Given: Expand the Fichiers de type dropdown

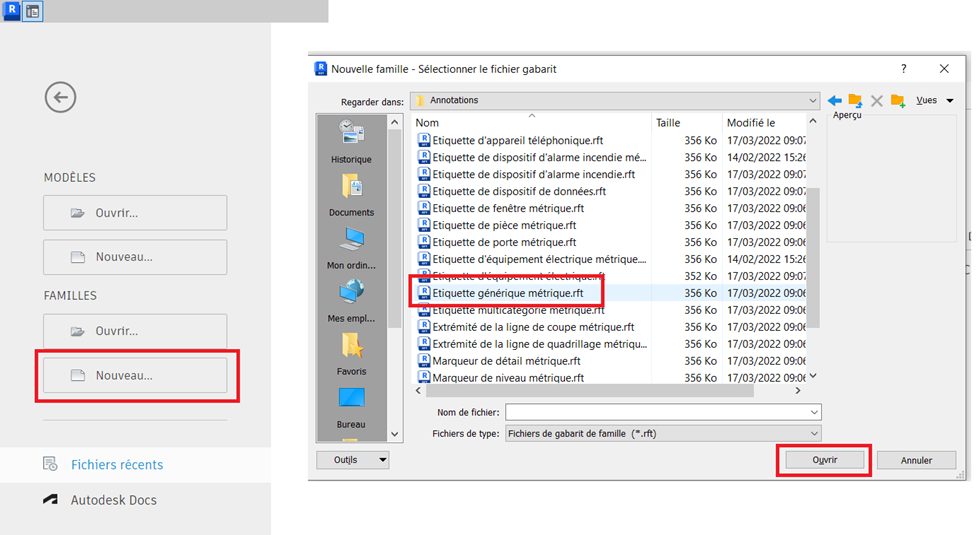Looking at the screenshot, I should point(814,433).
